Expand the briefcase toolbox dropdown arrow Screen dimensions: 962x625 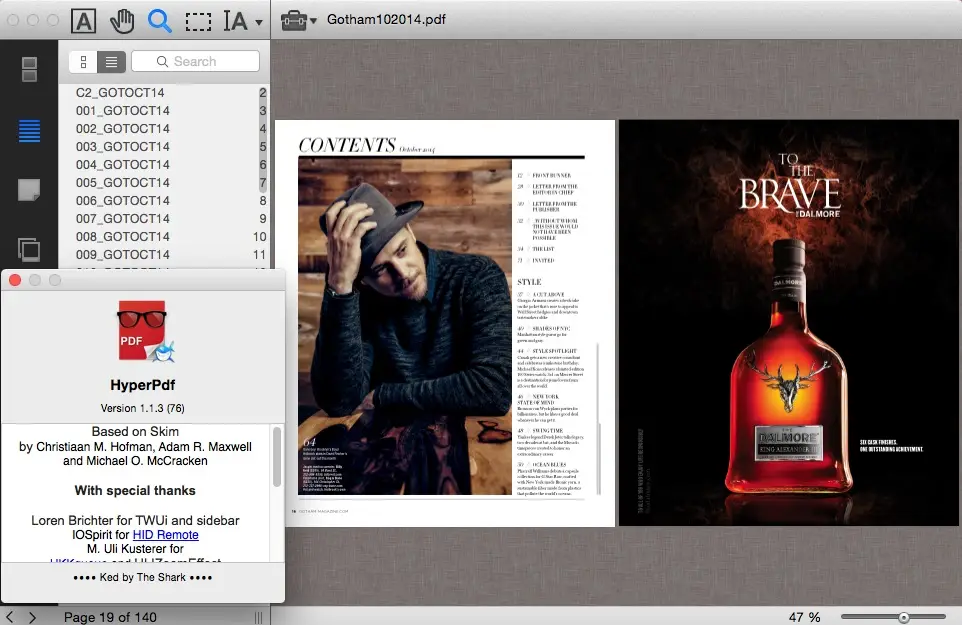[313, 21]
